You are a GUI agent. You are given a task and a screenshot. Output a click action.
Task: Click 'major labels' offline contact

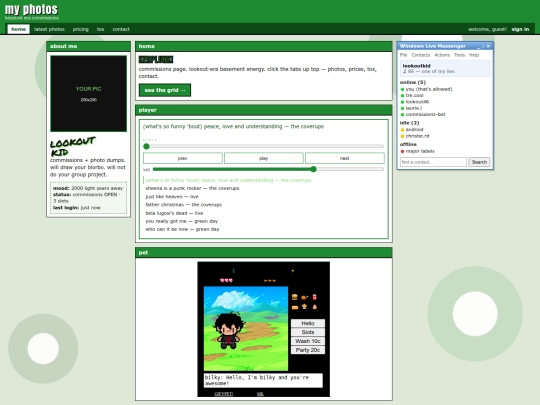pyautogui.click(x=420, y=151)
